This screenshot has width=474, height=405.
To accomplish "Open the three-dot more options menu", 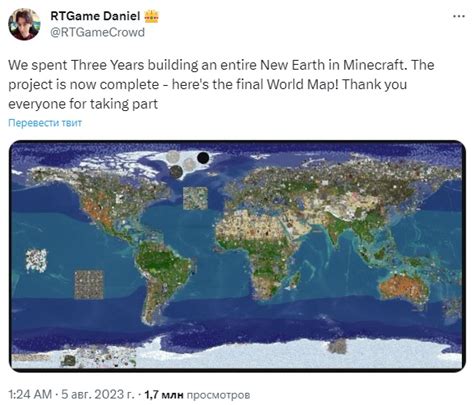I will pos(459,16).
